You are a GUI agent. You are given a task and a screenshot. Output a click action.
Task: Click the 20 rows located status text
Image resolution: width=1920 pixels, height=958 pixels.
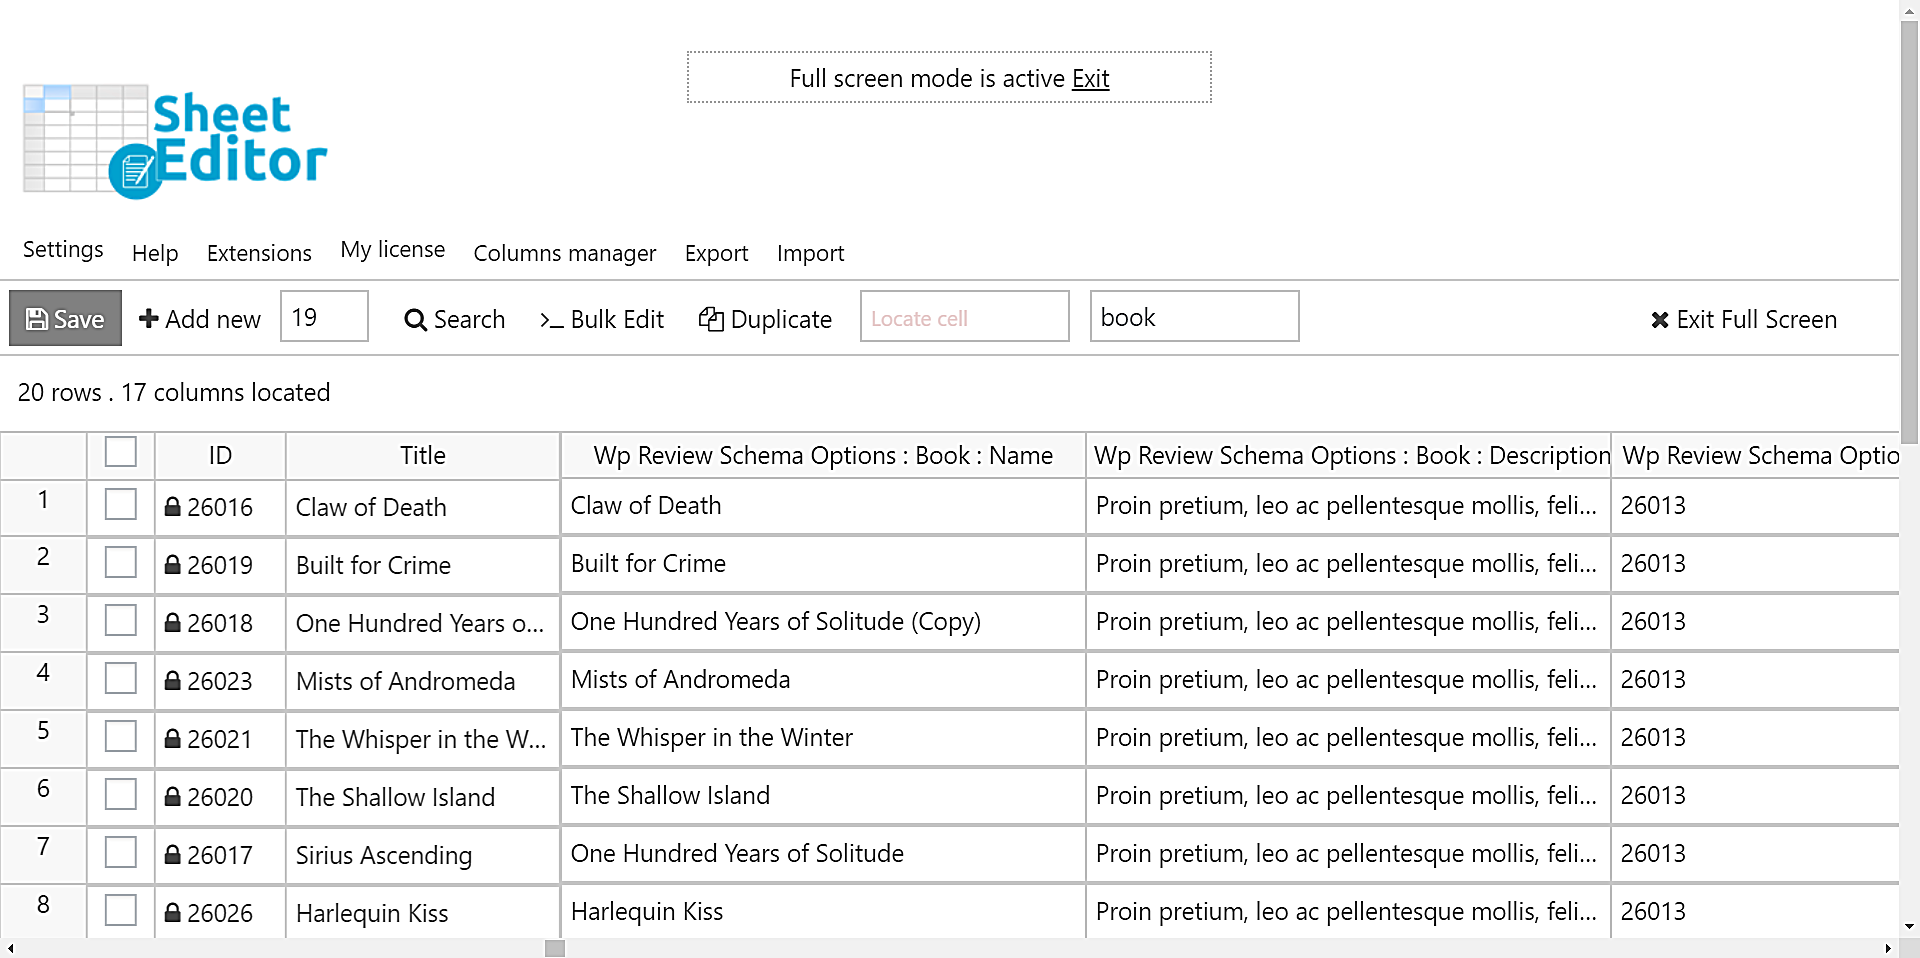pos(174,392)
